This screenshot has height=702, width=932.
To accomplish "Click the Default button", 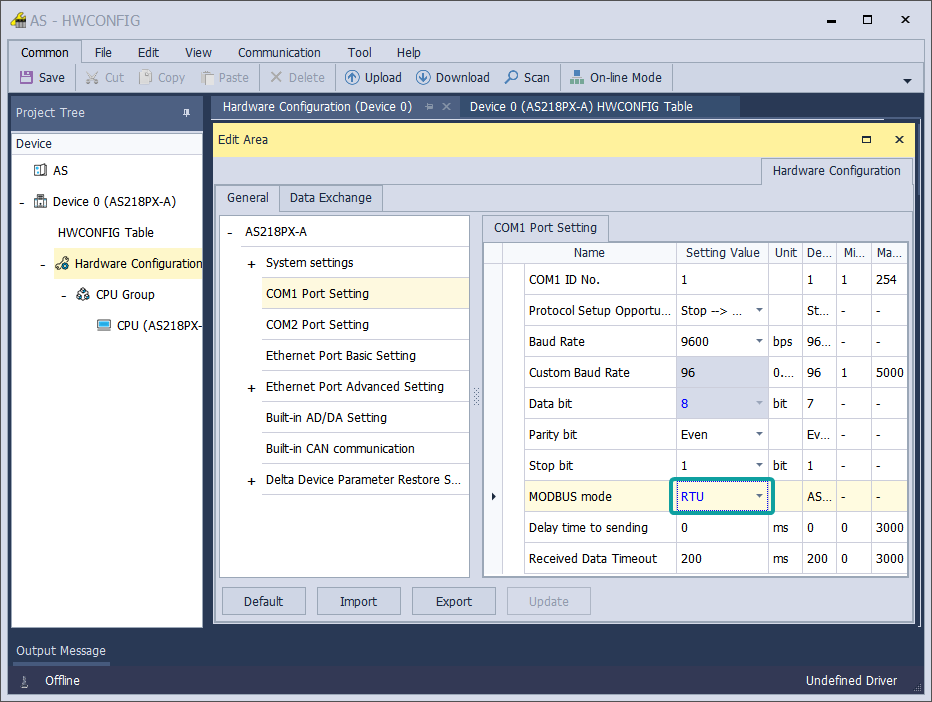I will [263, 601].
